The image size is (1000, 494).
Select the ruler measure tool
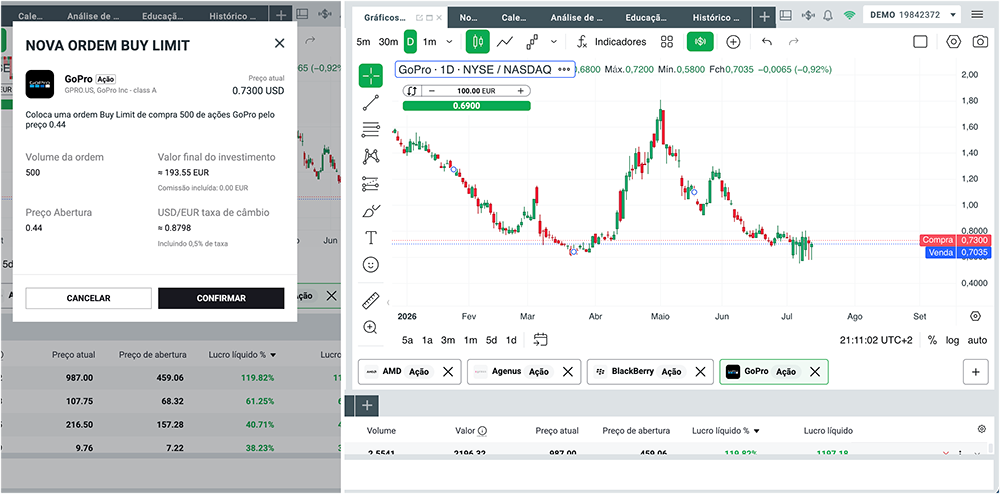371,300
